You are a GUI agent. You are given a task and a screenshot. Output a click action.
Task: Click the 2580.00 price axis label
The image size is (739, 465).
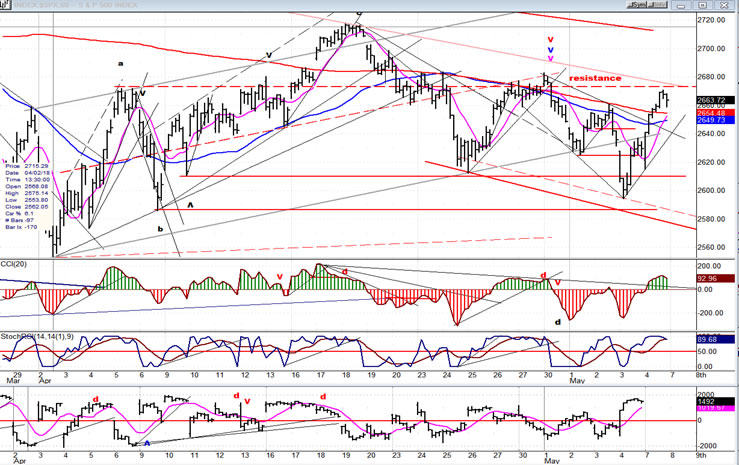point(712,219)
